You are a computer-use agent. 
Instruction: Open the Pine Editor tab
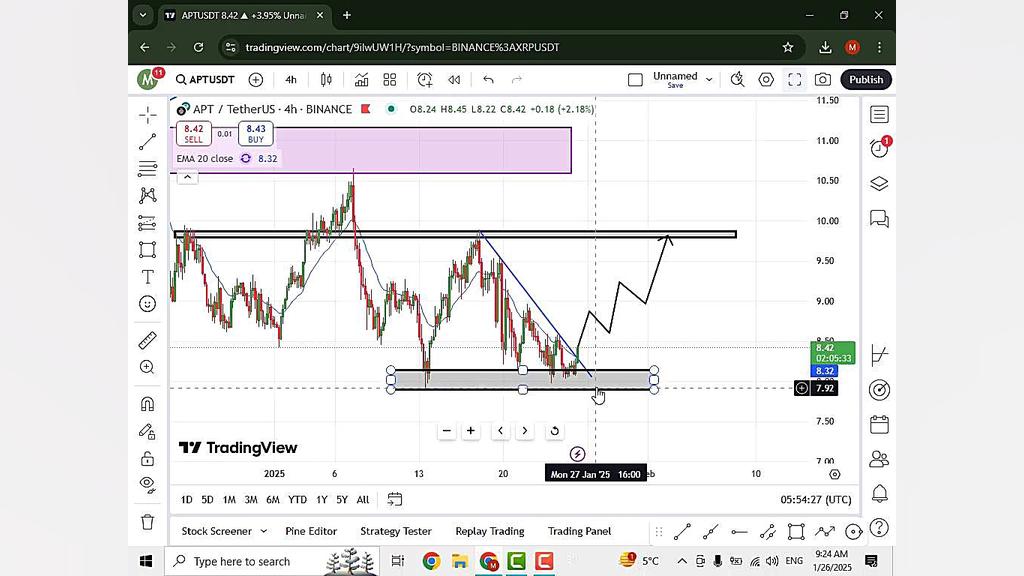(x=311, y=531)
